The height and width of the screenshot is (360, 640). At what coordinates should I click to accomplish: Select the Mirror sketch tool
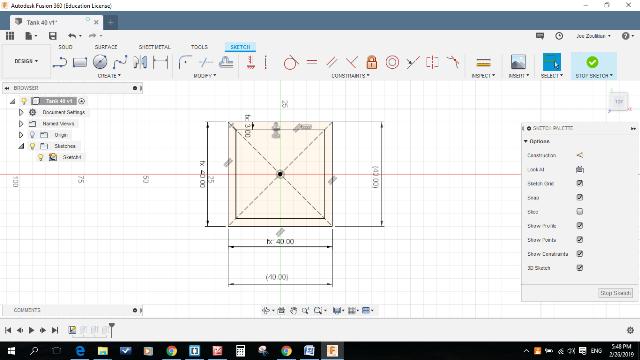140,62
